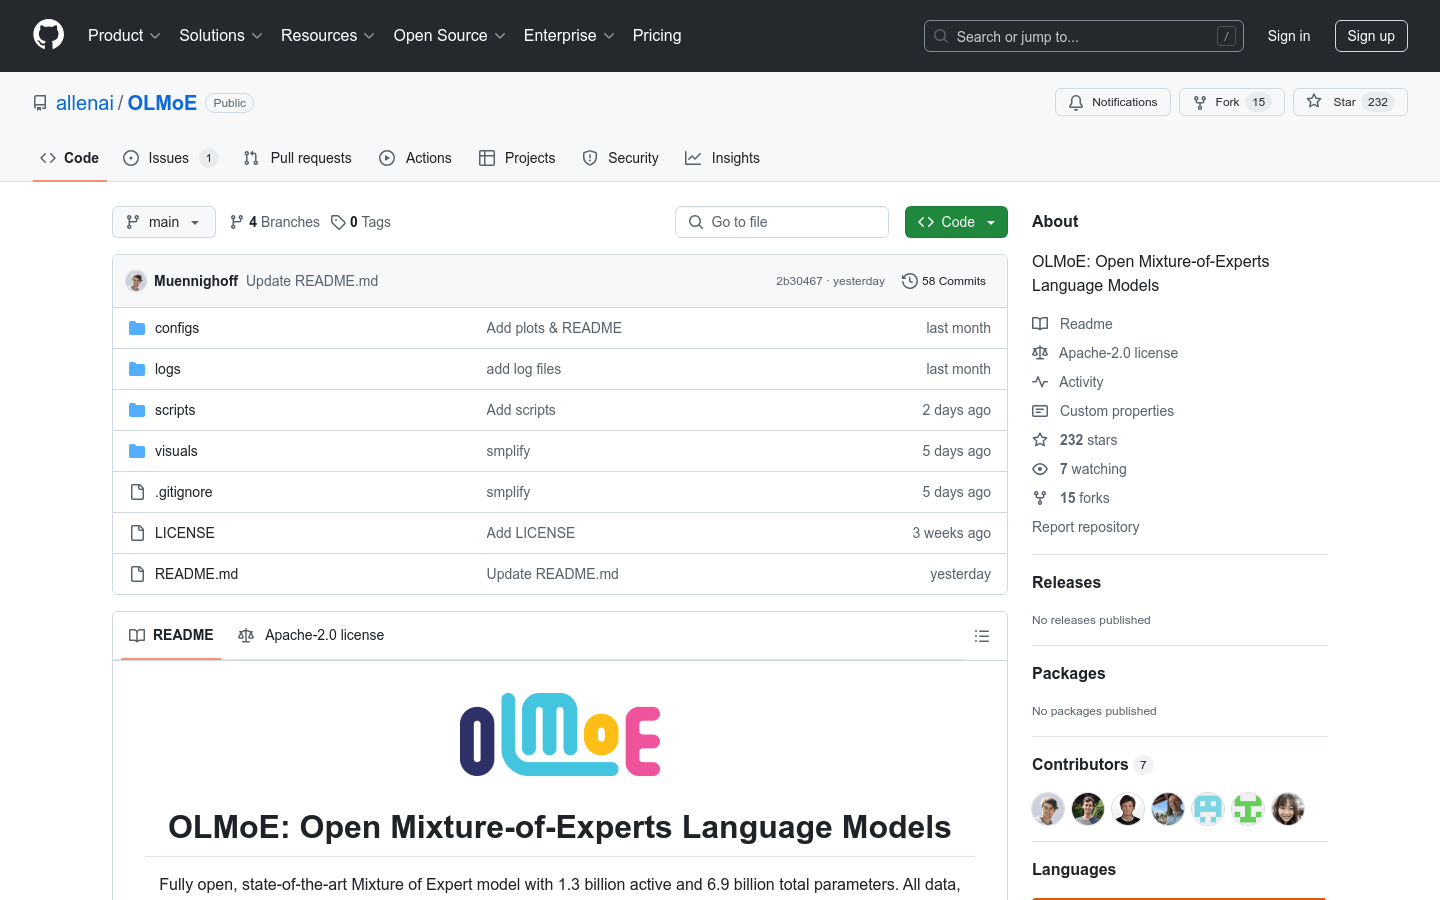Switch to the Security tab
Screen dimensions: 1440x900
(620, 158)
